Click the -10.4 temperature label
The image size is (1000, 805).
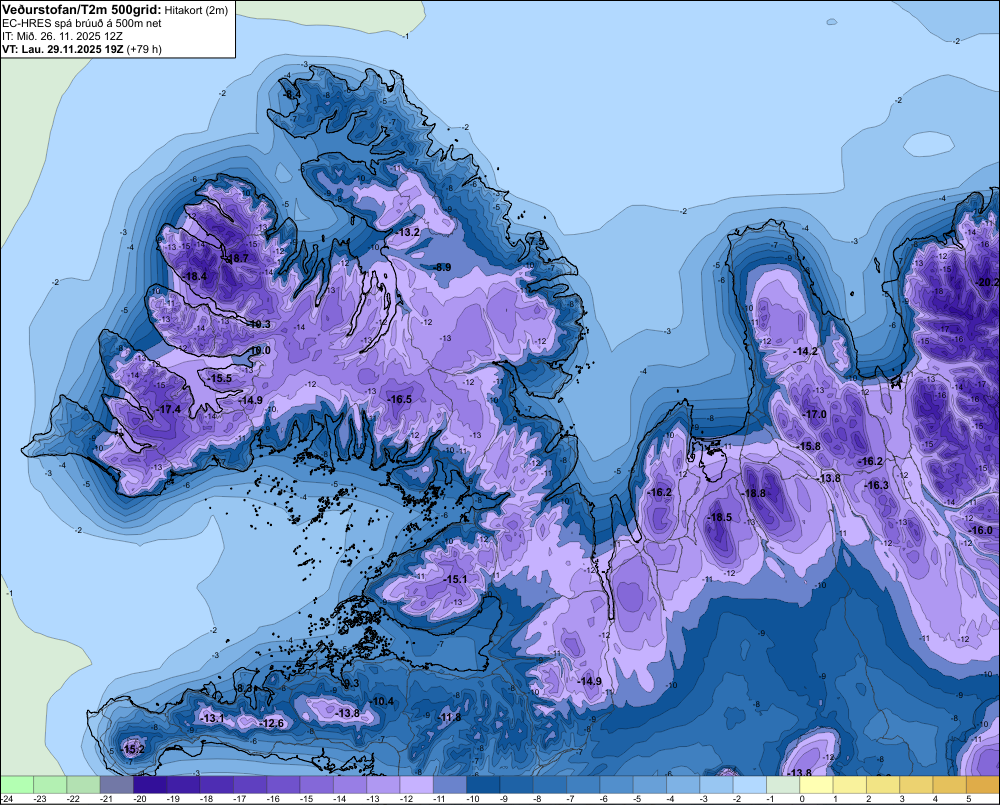click(381, 702)
